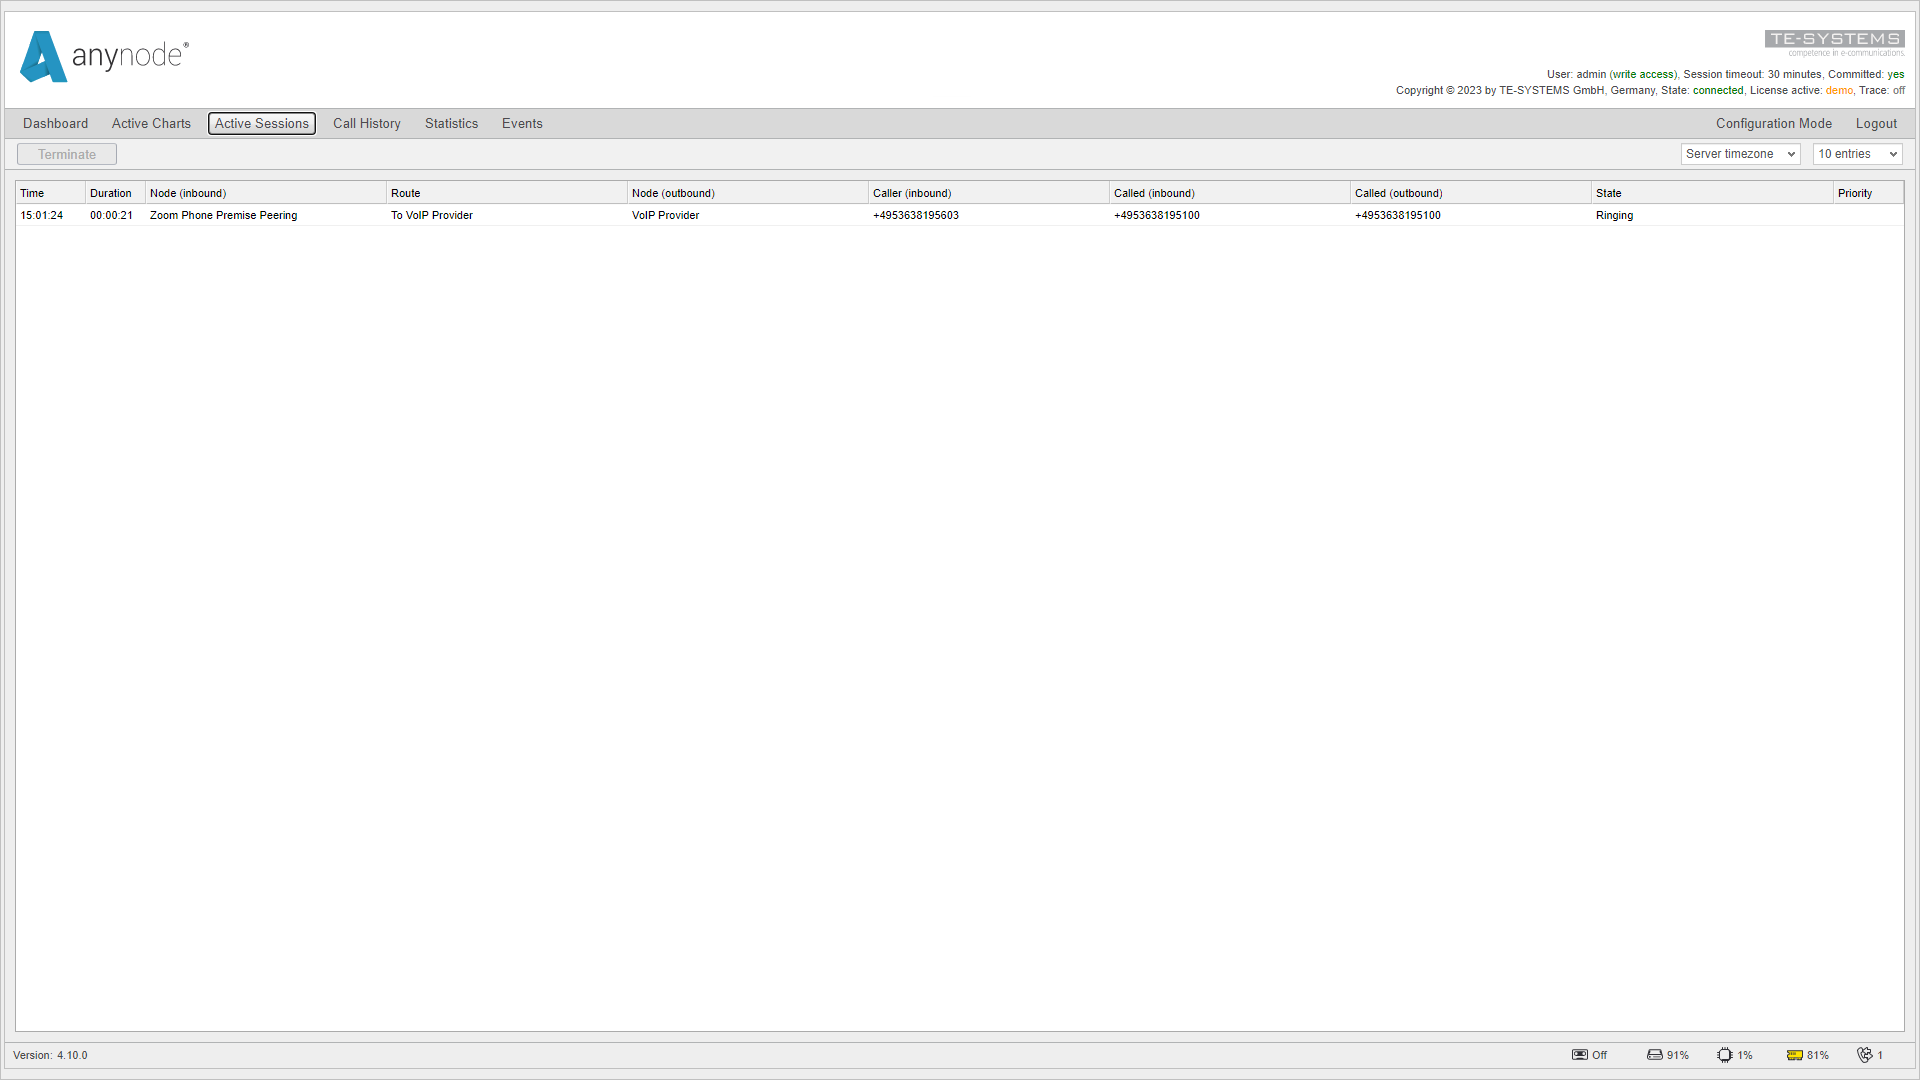
Task: Click the Logout button
Action: point(1876,124)
